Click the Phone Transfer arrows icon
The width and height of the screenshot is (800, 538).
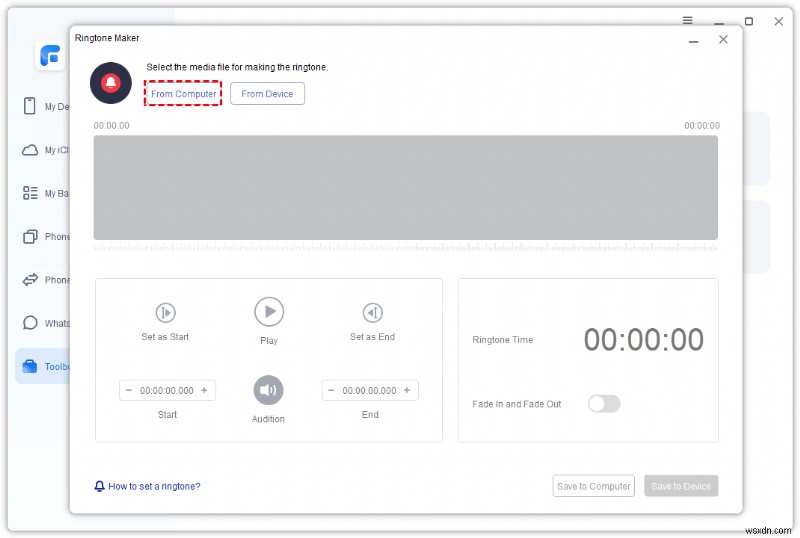tap(30, 280)
